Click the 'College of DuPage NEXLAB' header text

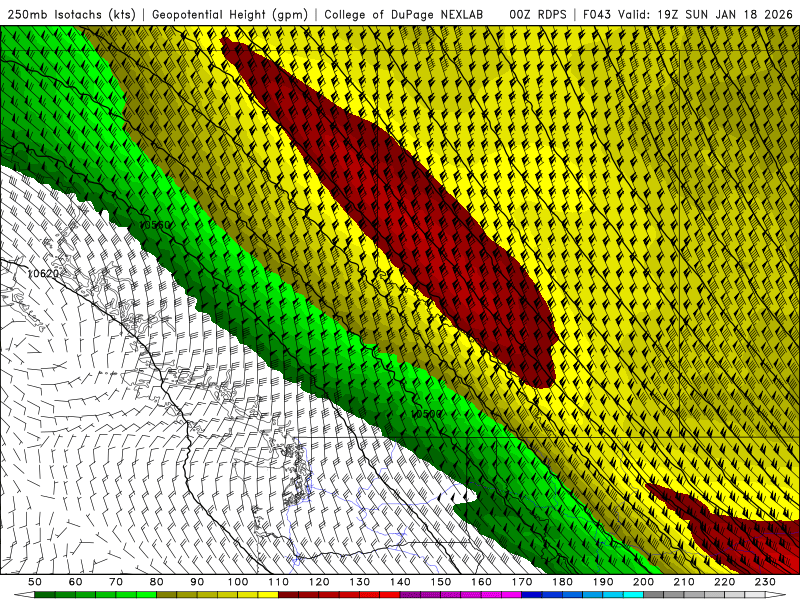point(404,15)
